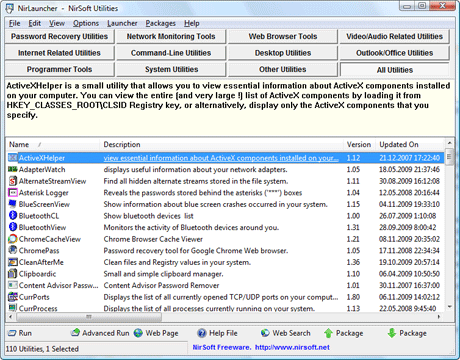Click the AlternateStreamView icon
The image size is (460, 360).
click(x=13, y=181)
